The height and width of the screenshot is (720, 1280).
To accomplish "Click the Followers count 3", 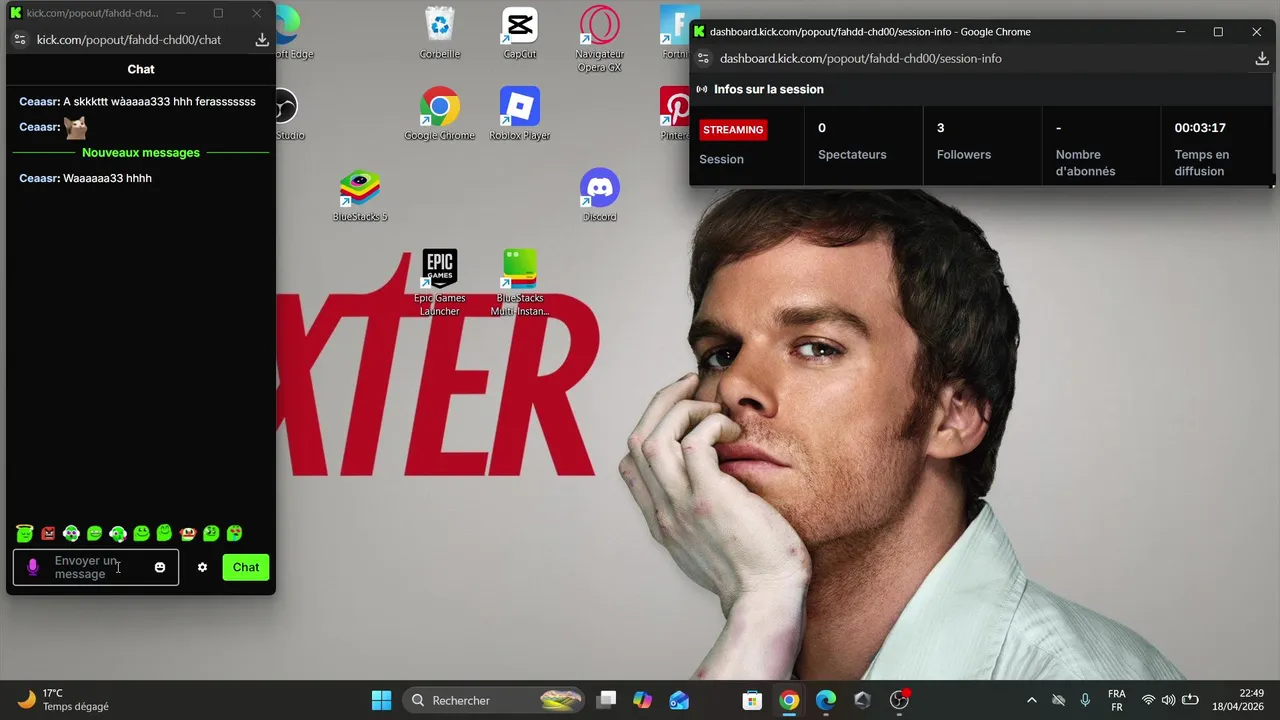I will (x=940, y=128).
